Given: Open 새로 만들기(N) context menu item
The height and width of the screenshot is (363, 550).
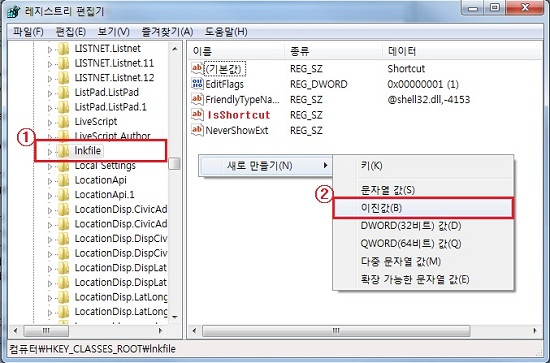Looking at the screenshot, I should click(265, 166).
